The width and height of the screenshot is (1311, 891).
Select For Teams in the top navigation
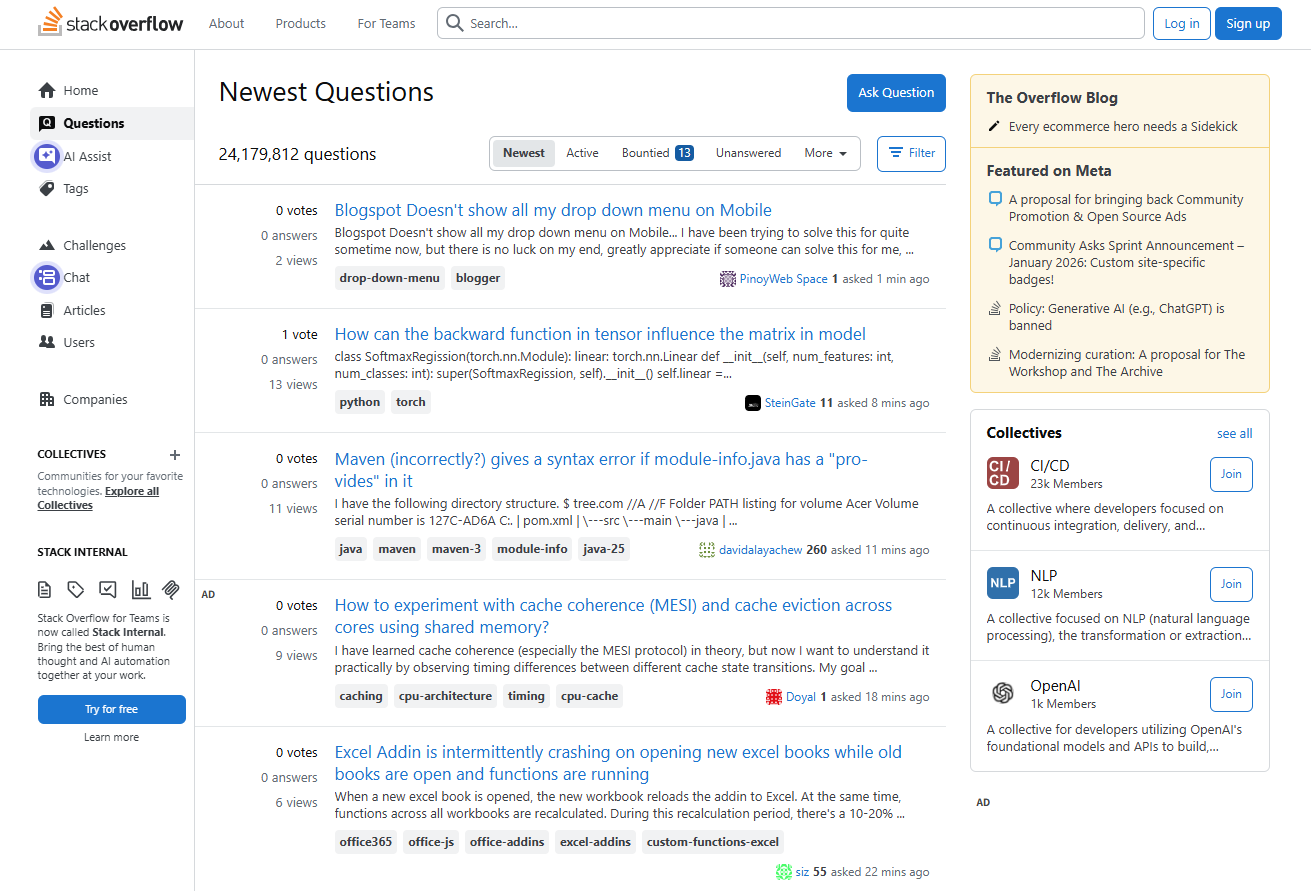[386, 23]
